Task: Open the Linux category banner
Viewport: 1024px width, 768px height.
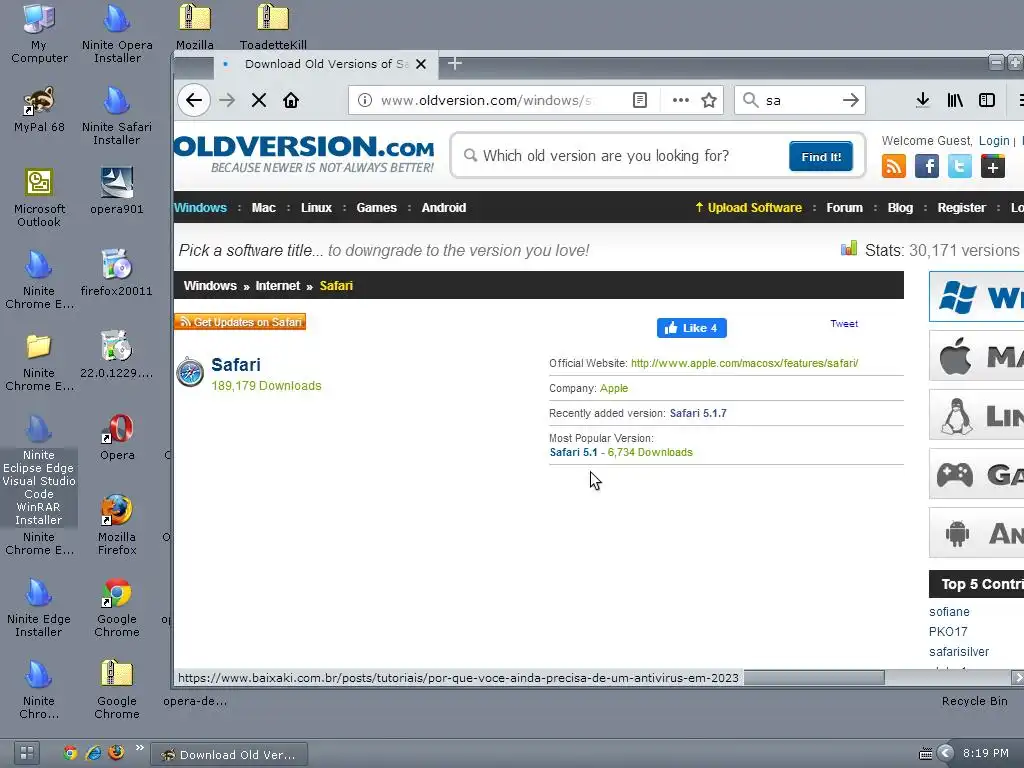Action: [976, 415]
